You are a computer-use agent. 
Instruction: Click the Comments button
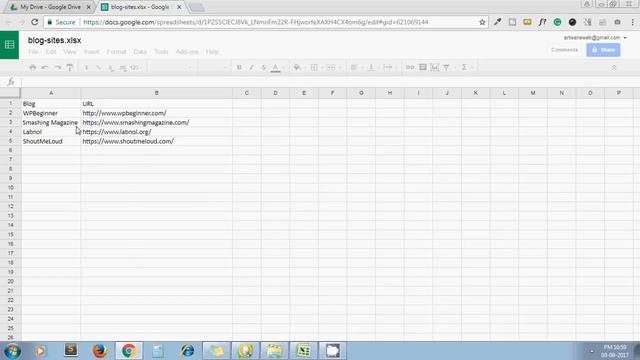click(564, 50)
